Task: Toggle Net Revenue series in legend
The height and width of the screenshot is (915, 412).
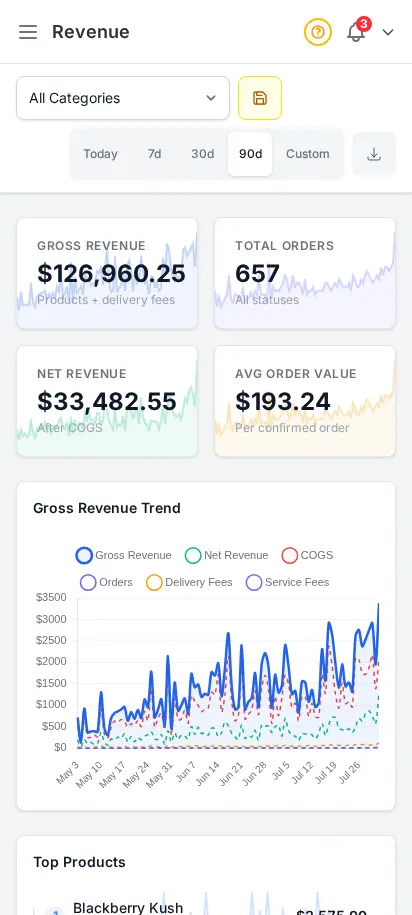Action: pos(226,555)
